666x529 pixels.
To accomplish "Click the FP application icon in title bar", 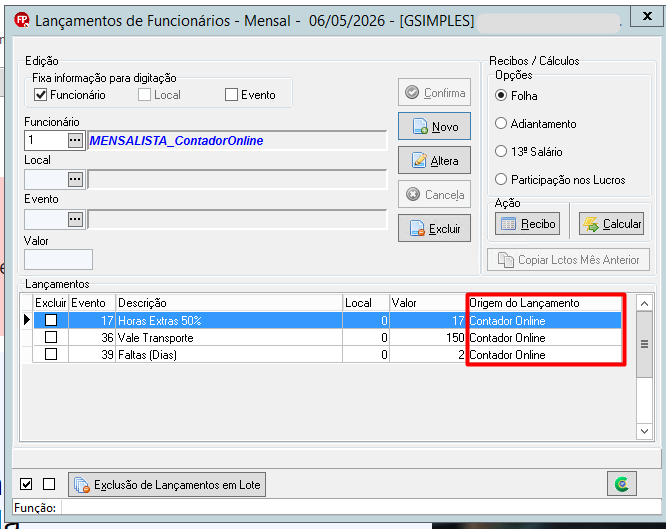I will (x=21, y=20).
